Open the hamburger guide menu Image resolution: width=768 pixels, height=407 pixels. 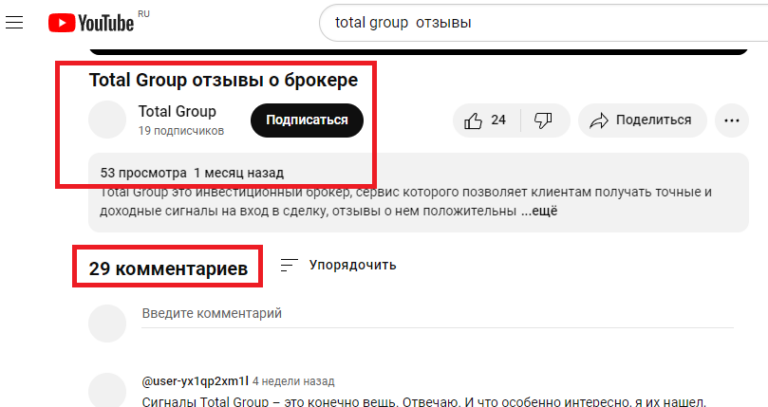[x=15, y=22]
